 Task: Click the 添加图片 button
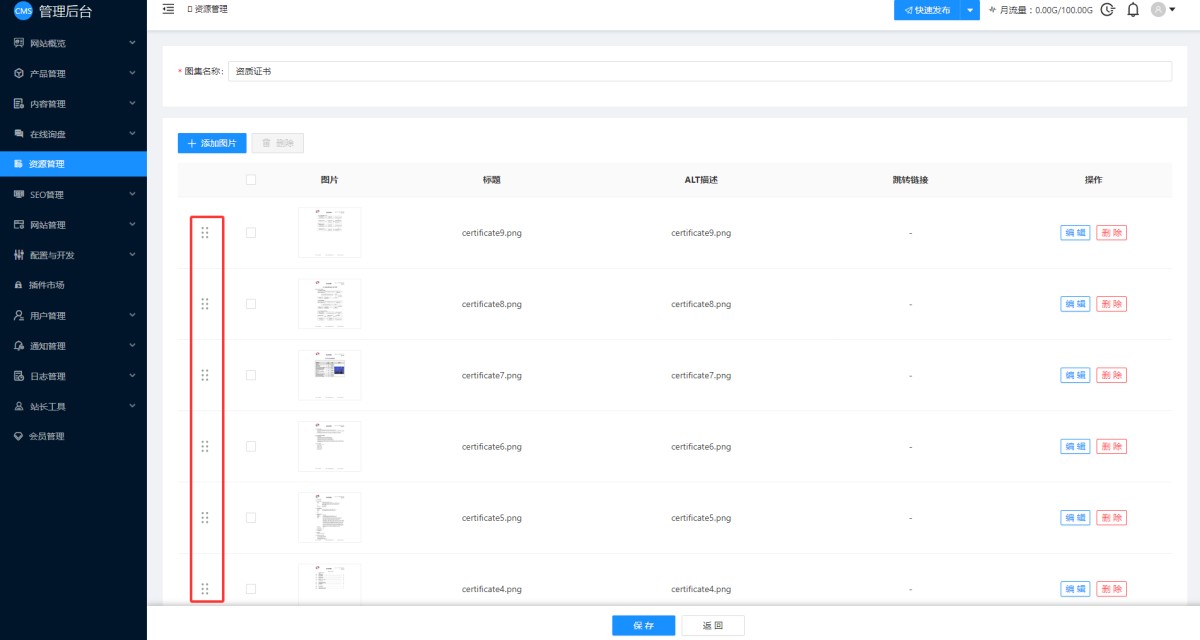(x=212, y=143)
